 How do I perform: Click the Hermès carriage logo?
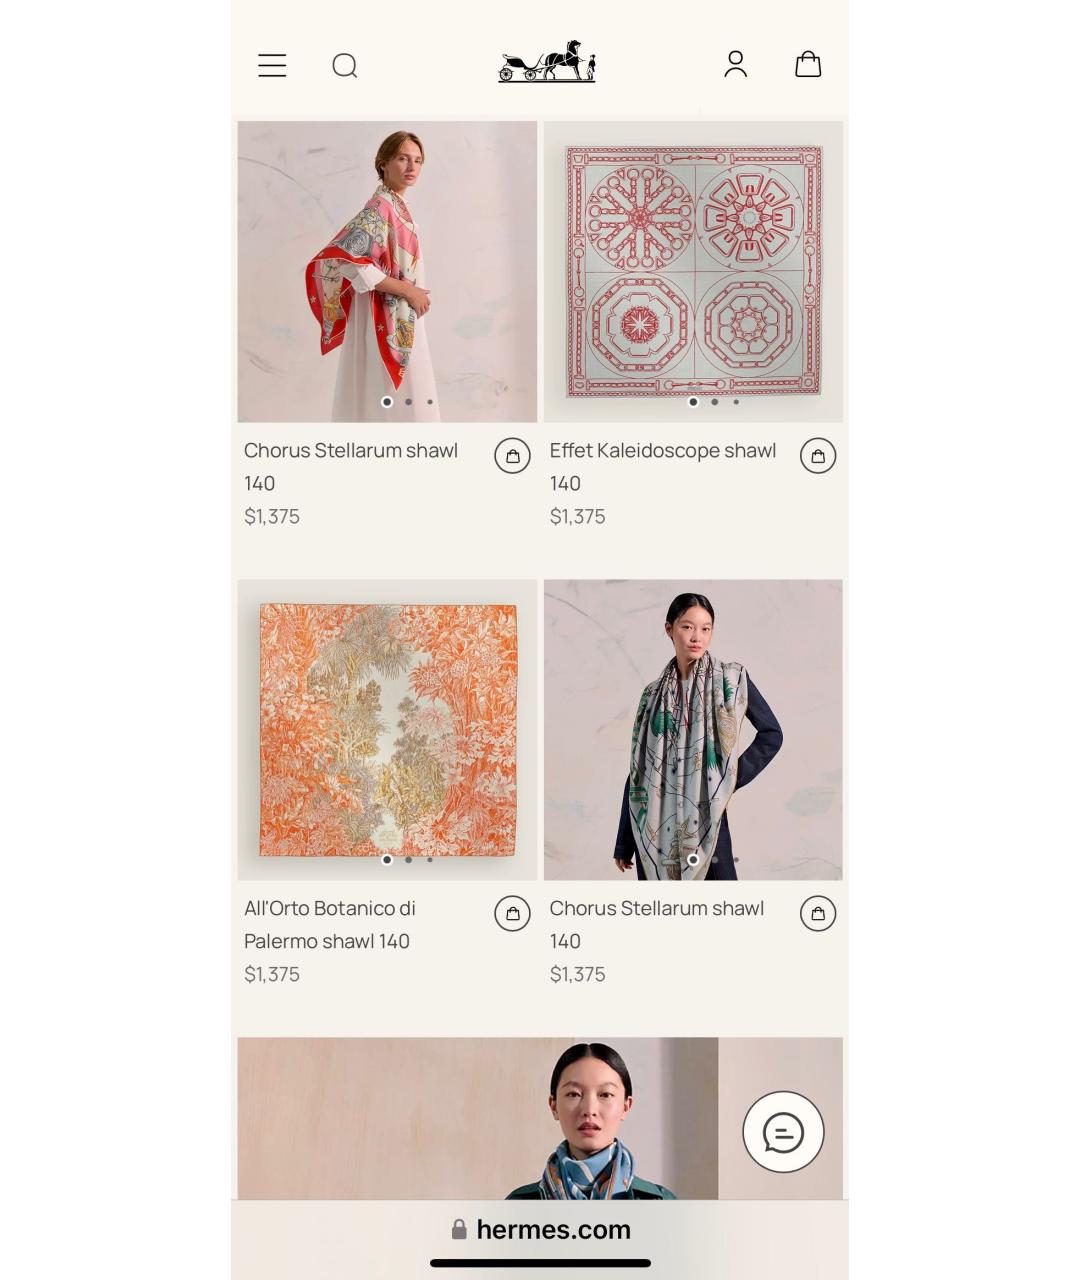point(547,62)
